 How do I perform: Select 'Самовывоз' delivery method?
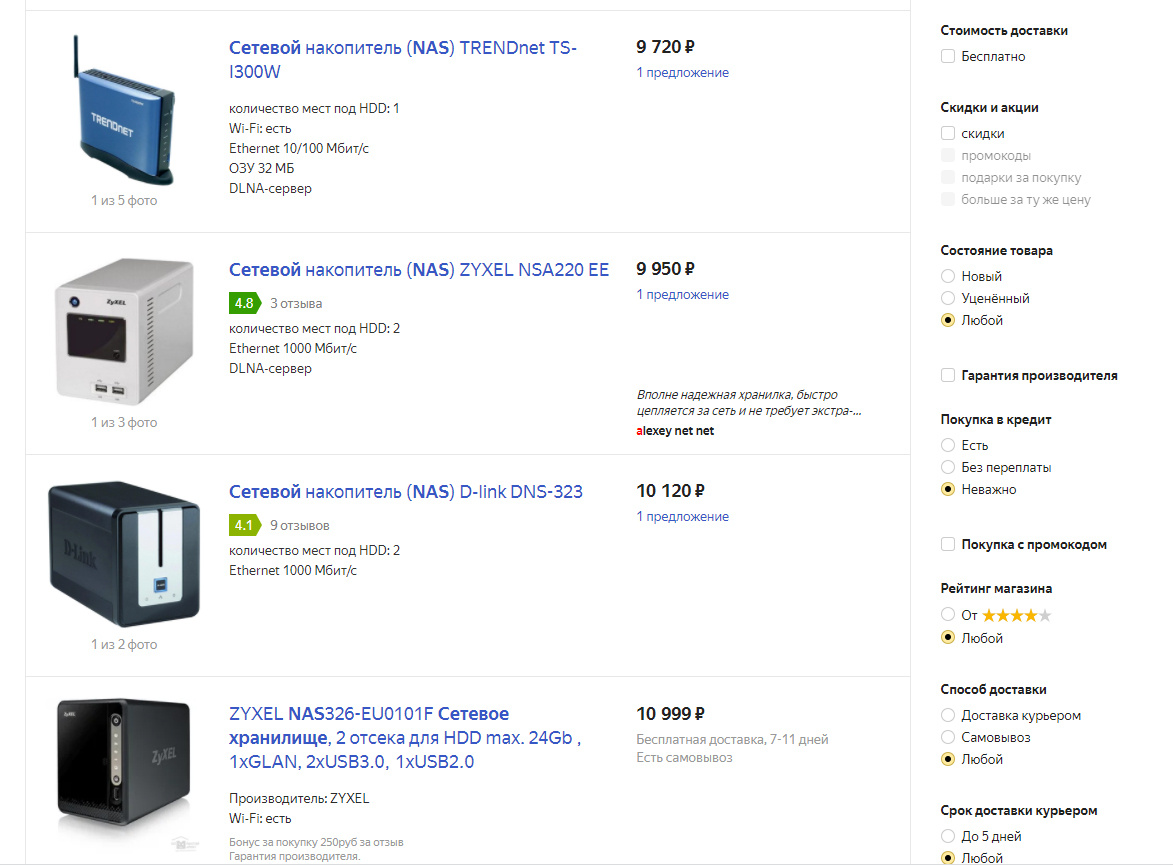(948, 737)
